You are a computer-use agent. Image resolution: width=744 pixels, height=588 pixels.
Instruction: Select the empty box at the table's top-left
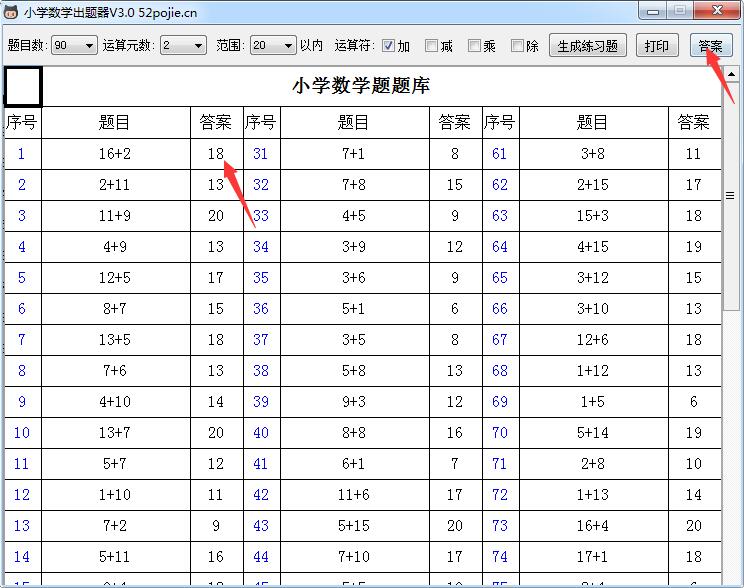pyautogui.click(x=23, y=87)
